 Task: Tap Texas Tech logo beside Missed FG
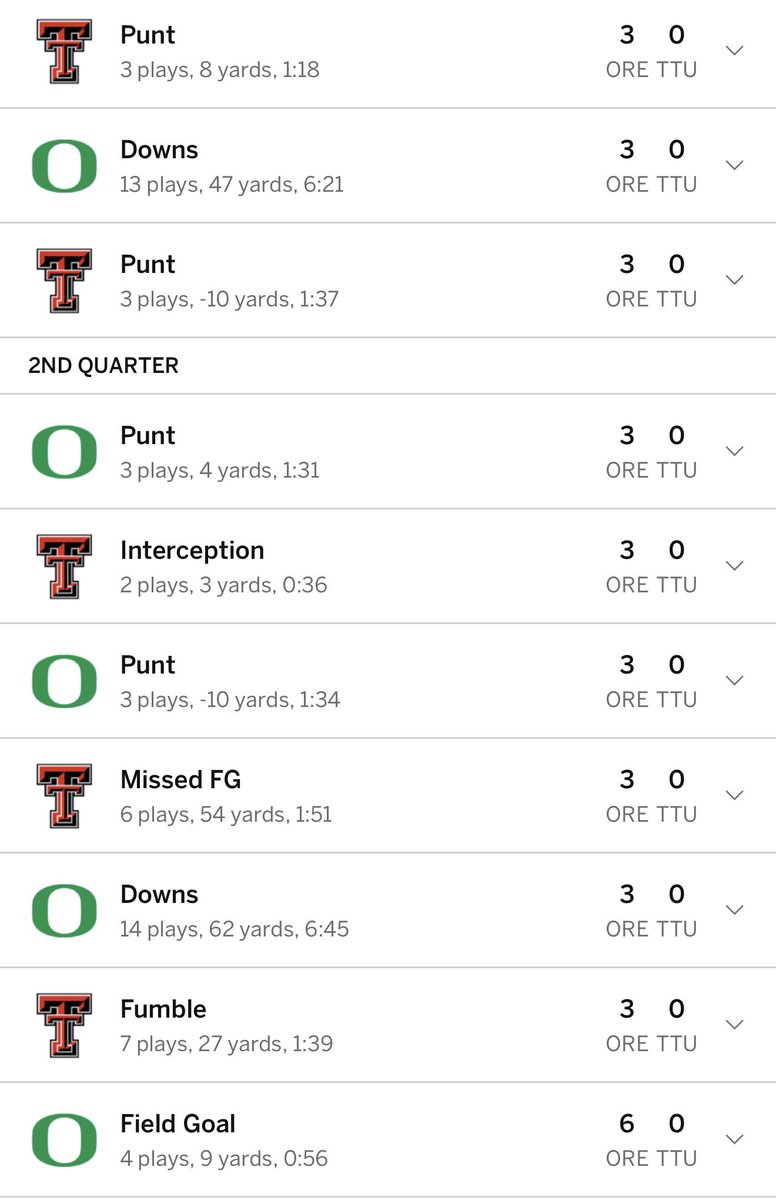64,796
